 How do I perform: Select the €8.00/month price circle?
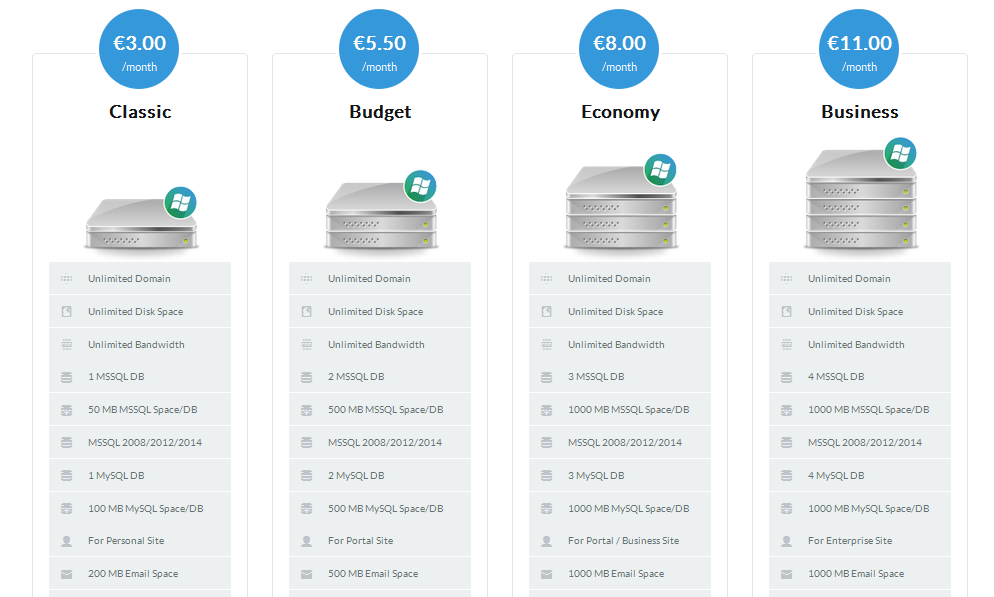click(619, 49)
